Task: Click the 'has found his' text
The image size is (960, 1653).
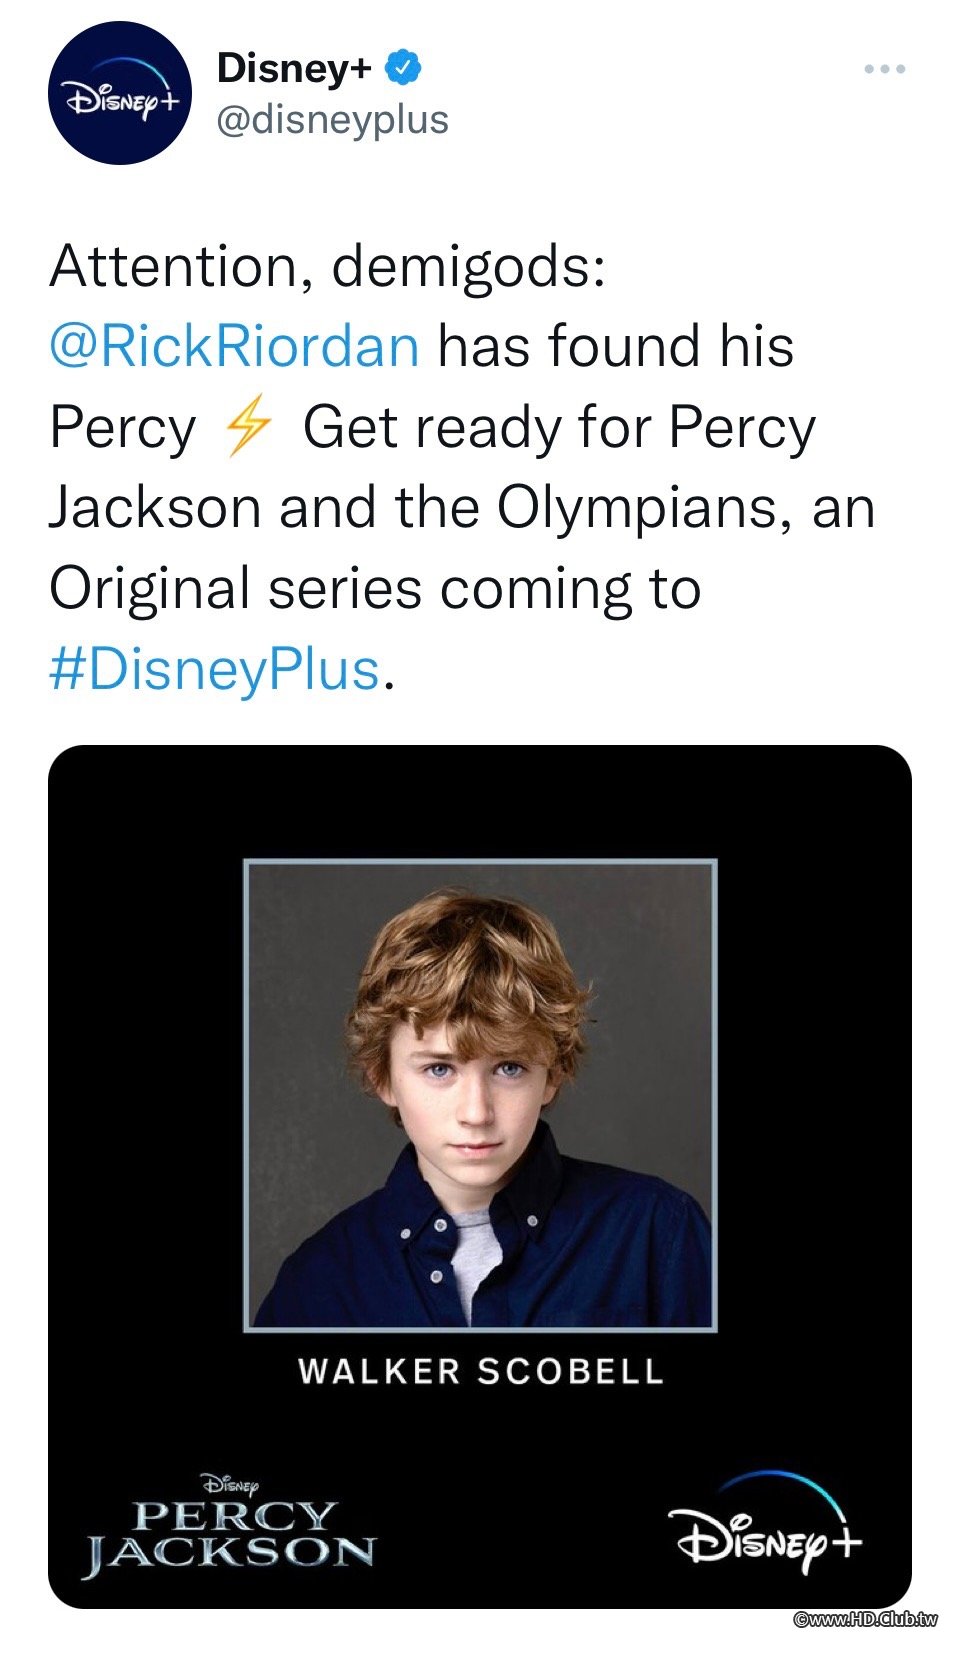Action: (x=615, y=346)
